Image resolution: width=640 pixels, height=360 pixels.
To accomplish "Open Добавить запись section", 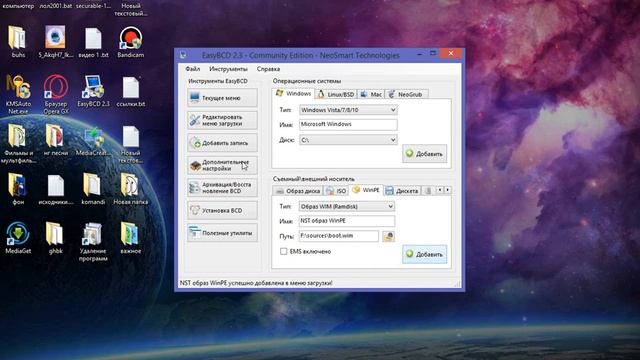I will point(222,143).
